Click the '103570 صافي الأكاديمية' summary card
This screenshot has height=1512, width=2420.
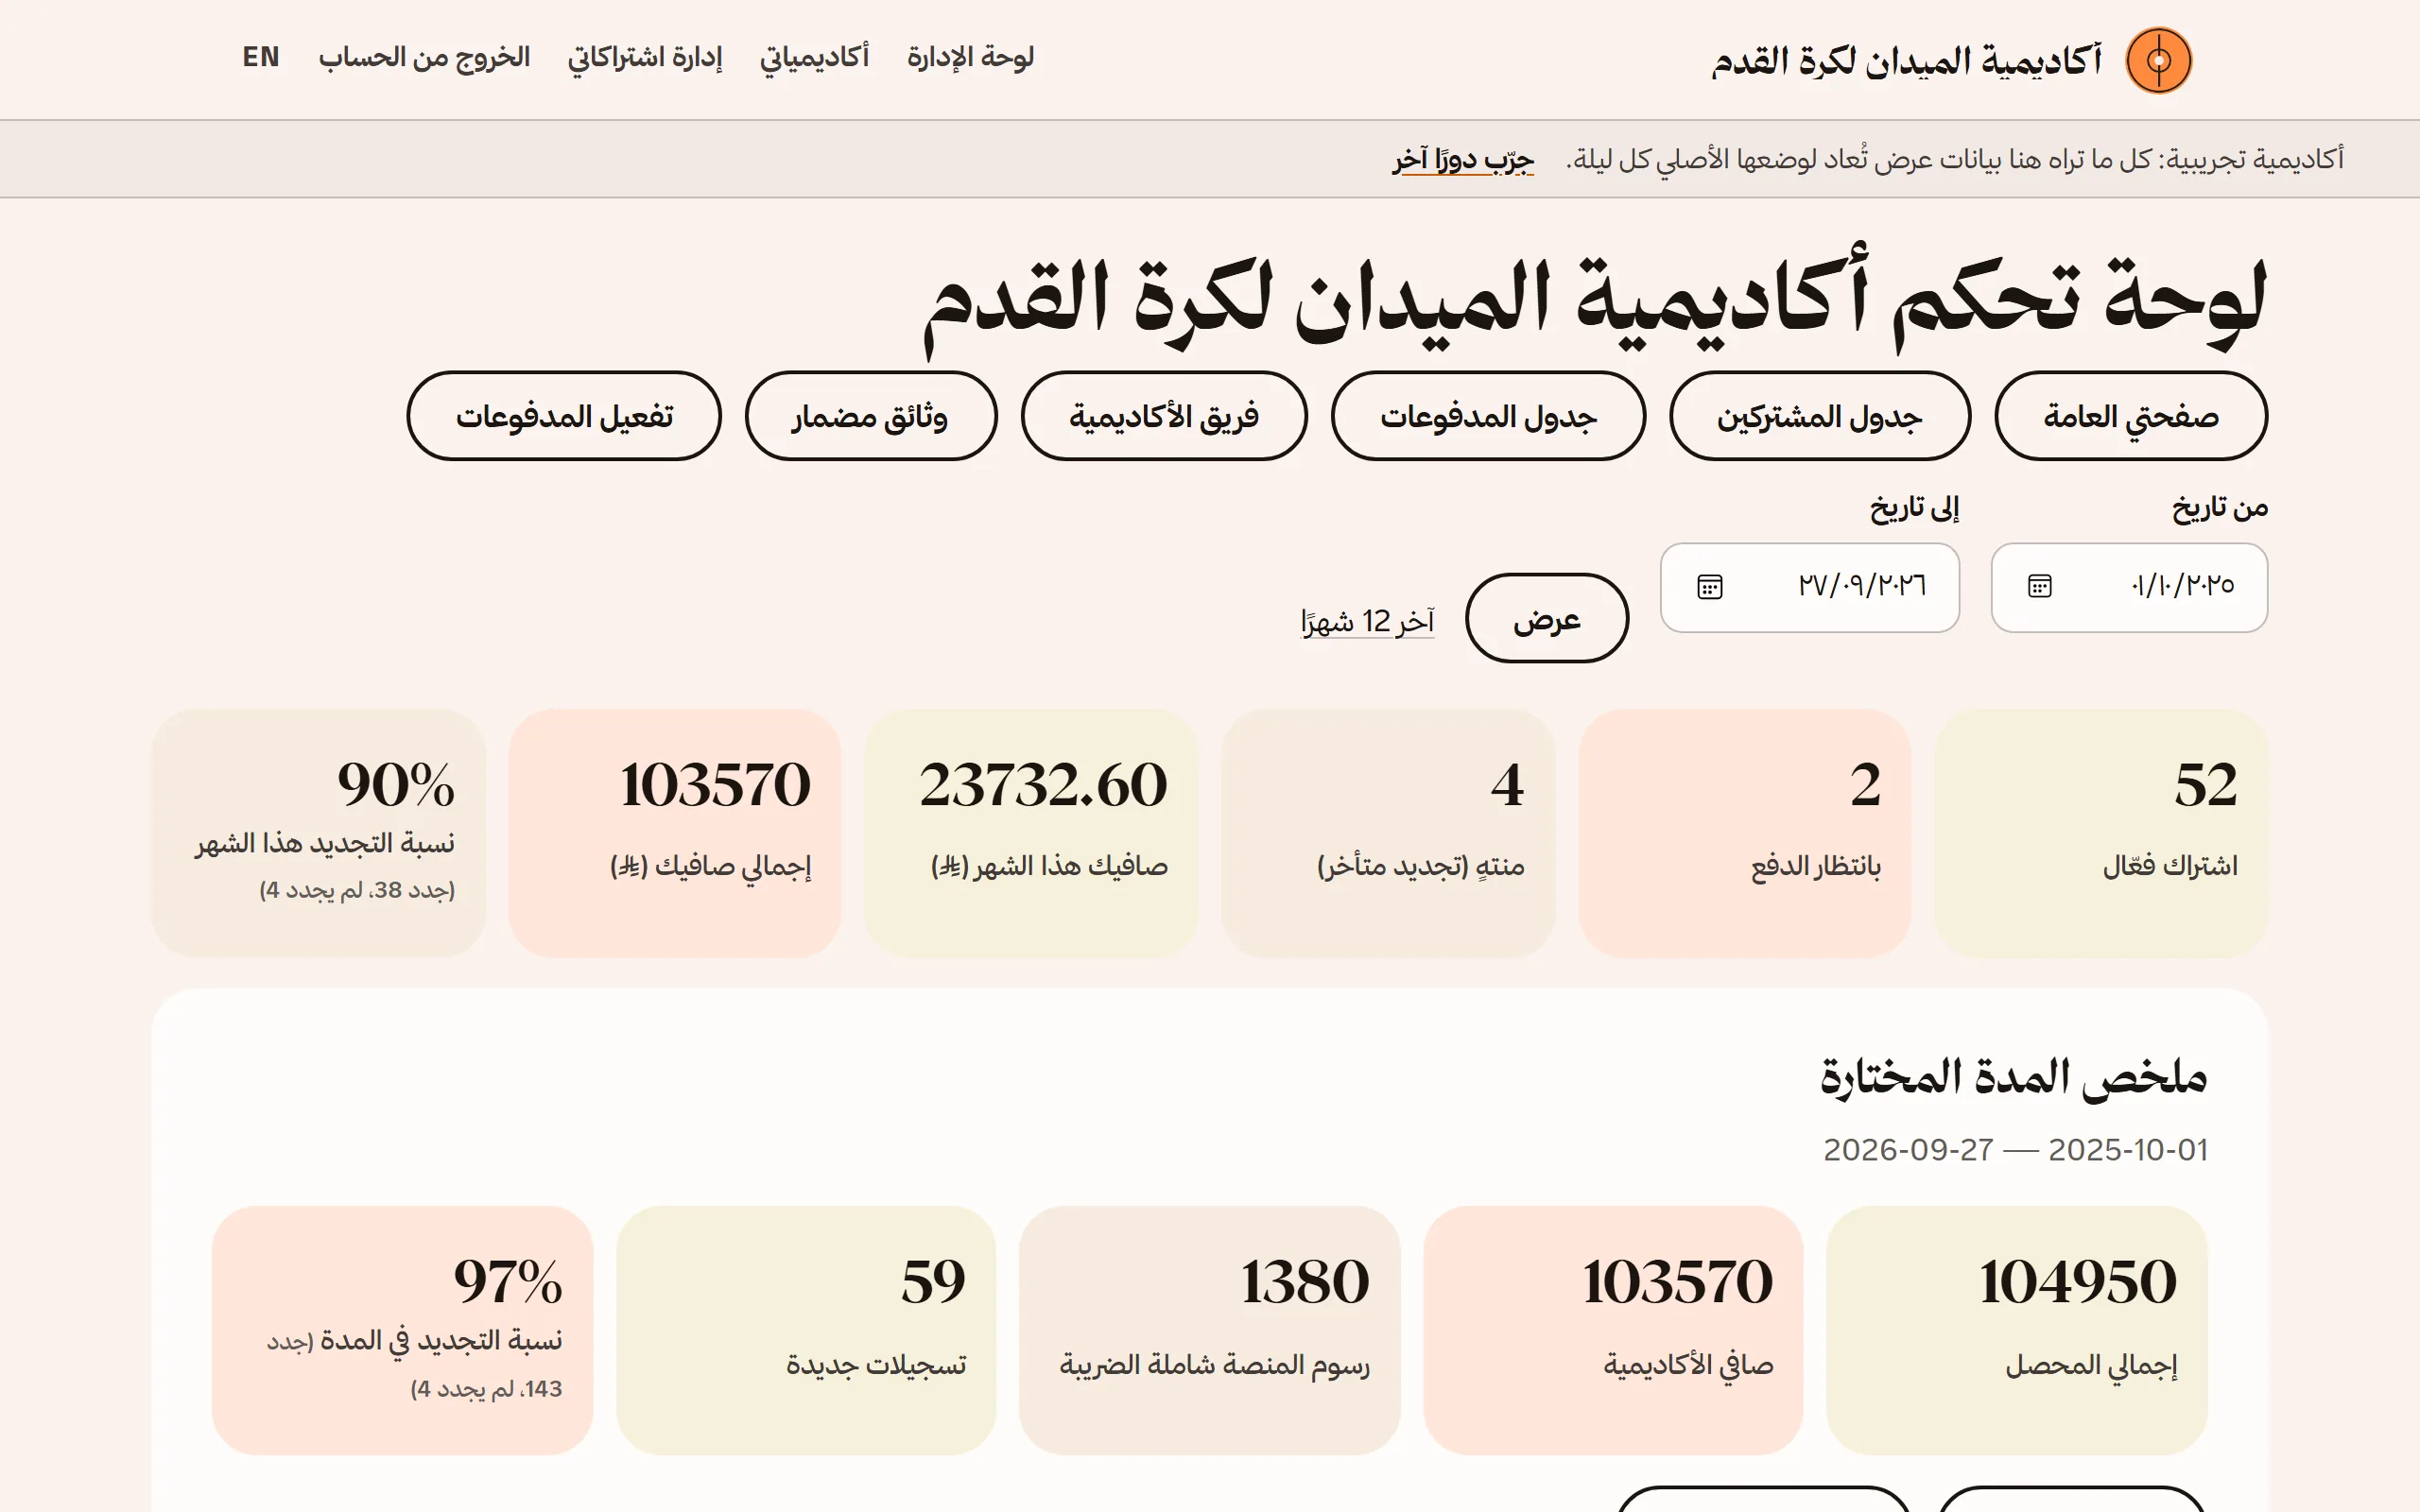tap(1613, 1330)
